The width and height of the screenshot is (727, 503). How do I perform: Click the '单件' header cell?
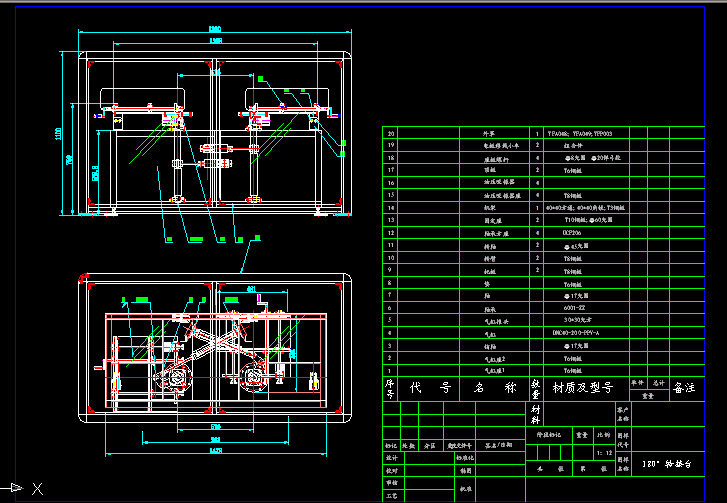click(638, 383)
